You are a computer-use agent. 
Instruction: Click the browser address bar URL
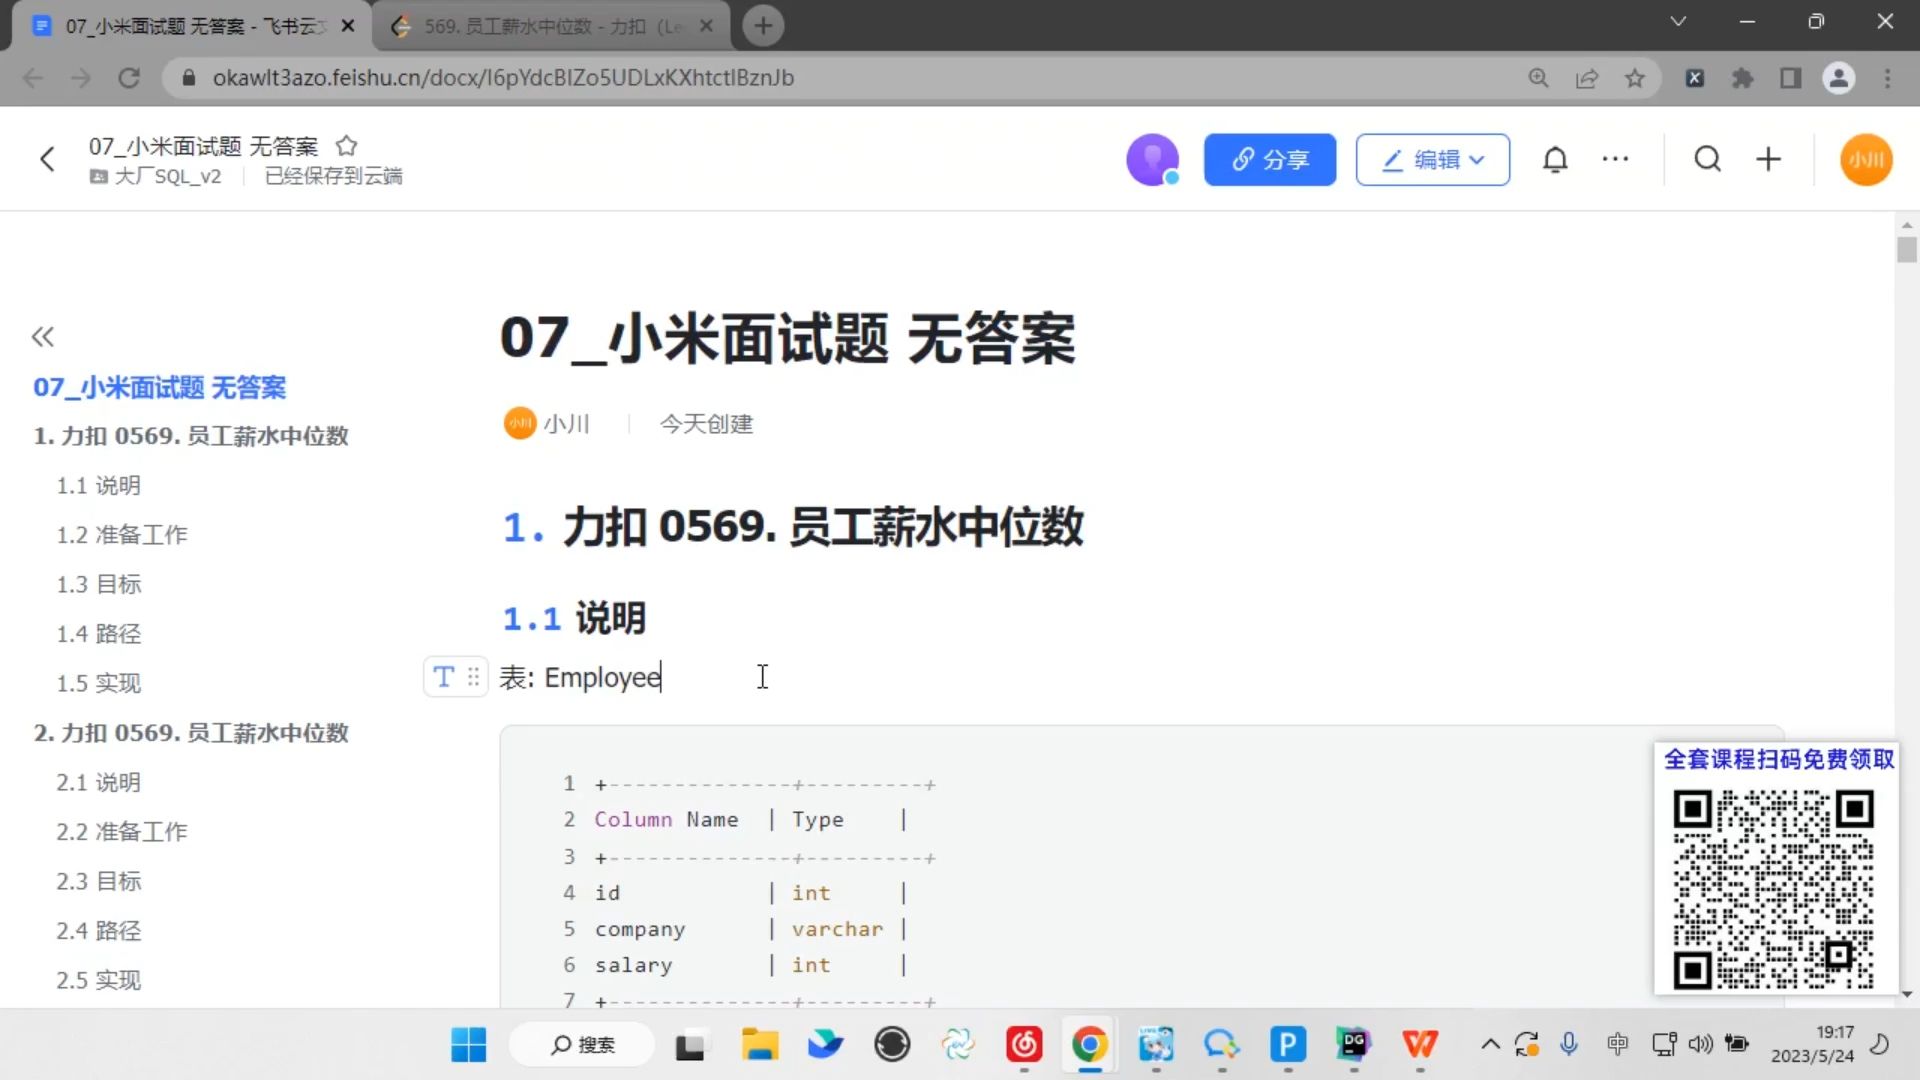click(503, 78)
